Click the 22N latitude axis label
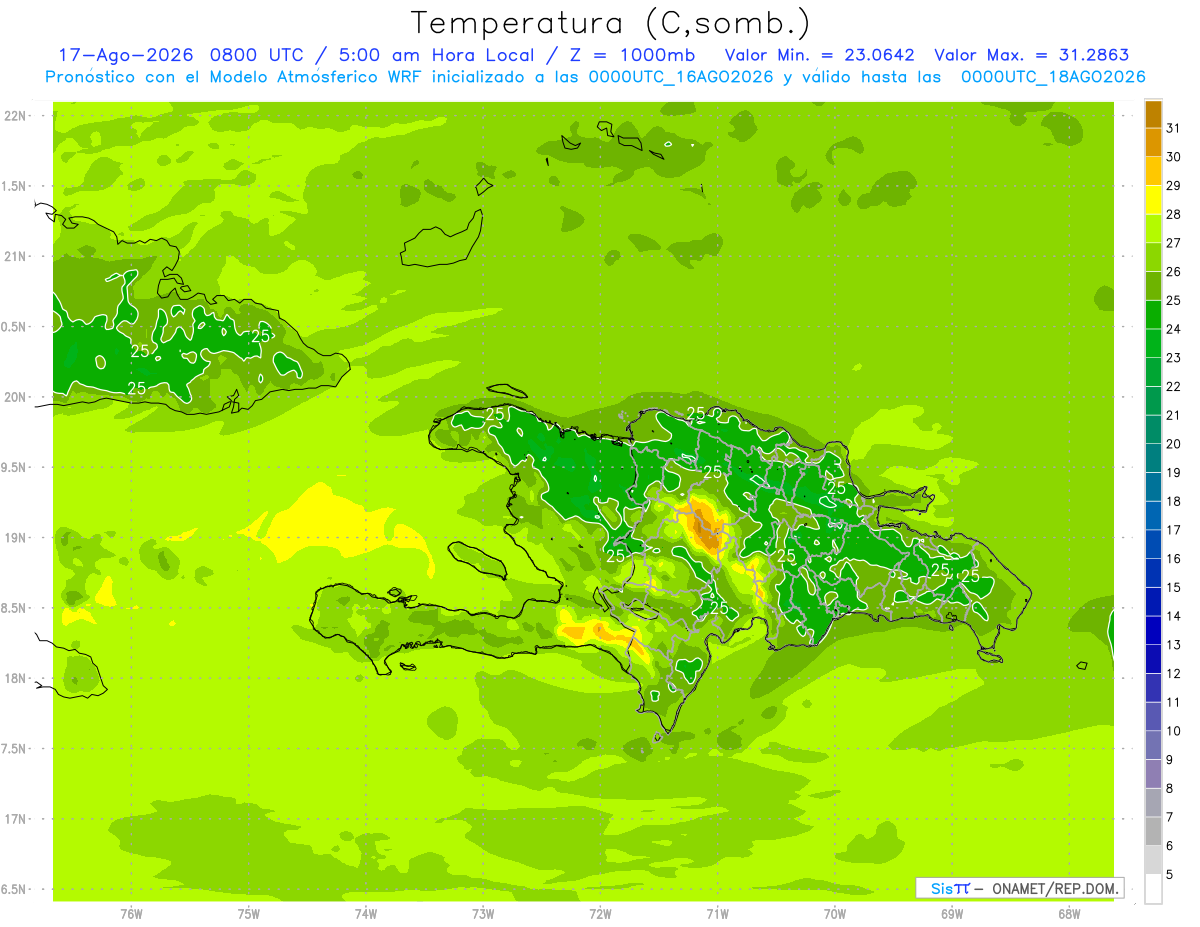Screen dimensions: 1200x927 [15, 116]
